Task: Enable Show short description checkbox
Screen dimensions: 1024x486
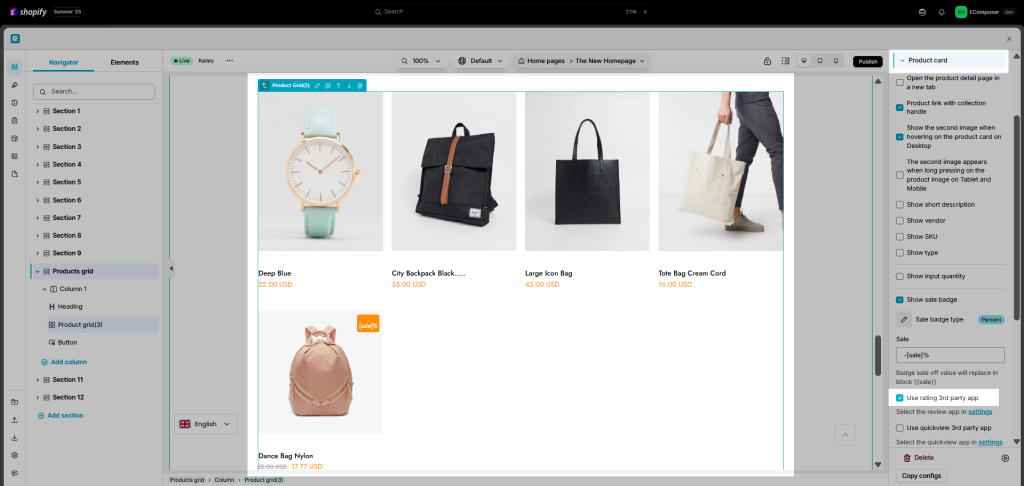Action: coord(900,204)
